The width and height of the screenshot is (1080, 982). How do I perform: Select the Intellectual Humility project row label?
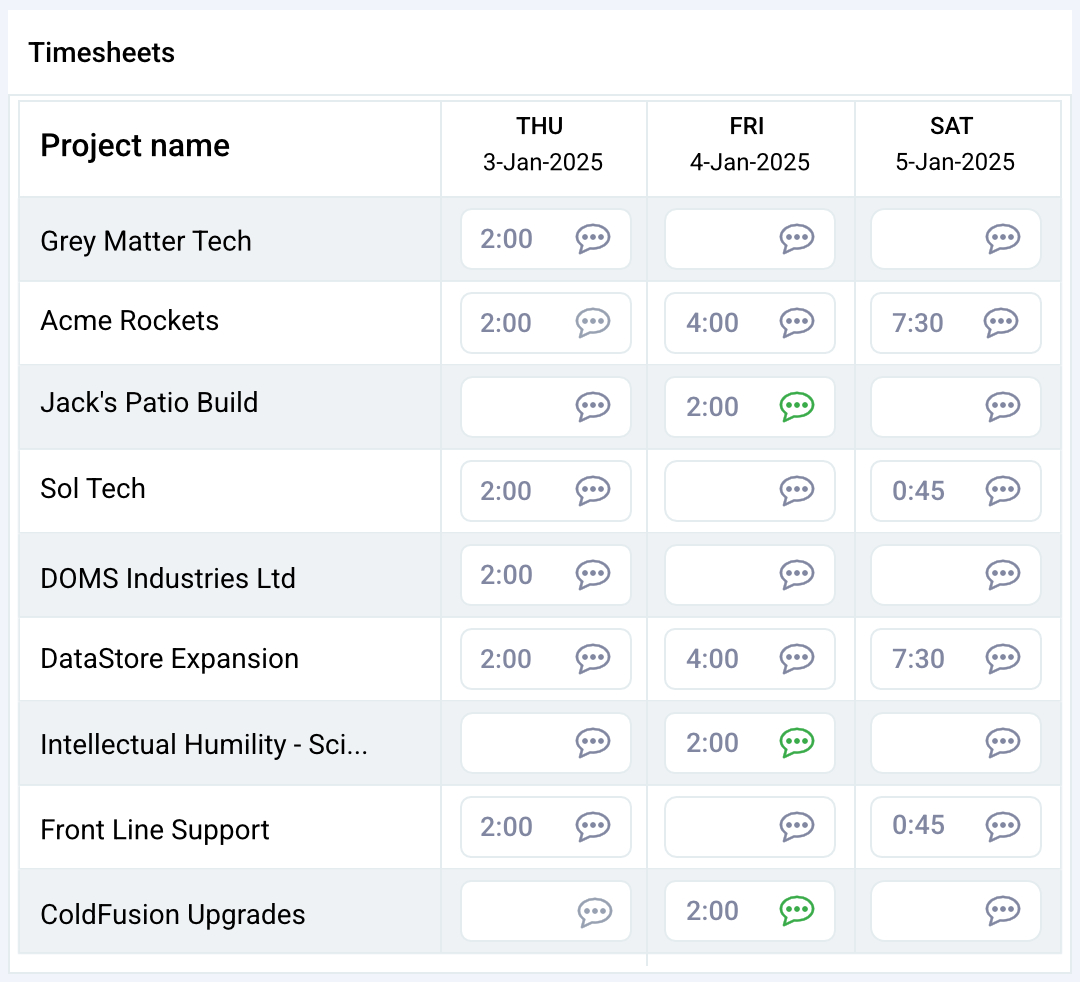pyautogui.click(x=204, y=745)
